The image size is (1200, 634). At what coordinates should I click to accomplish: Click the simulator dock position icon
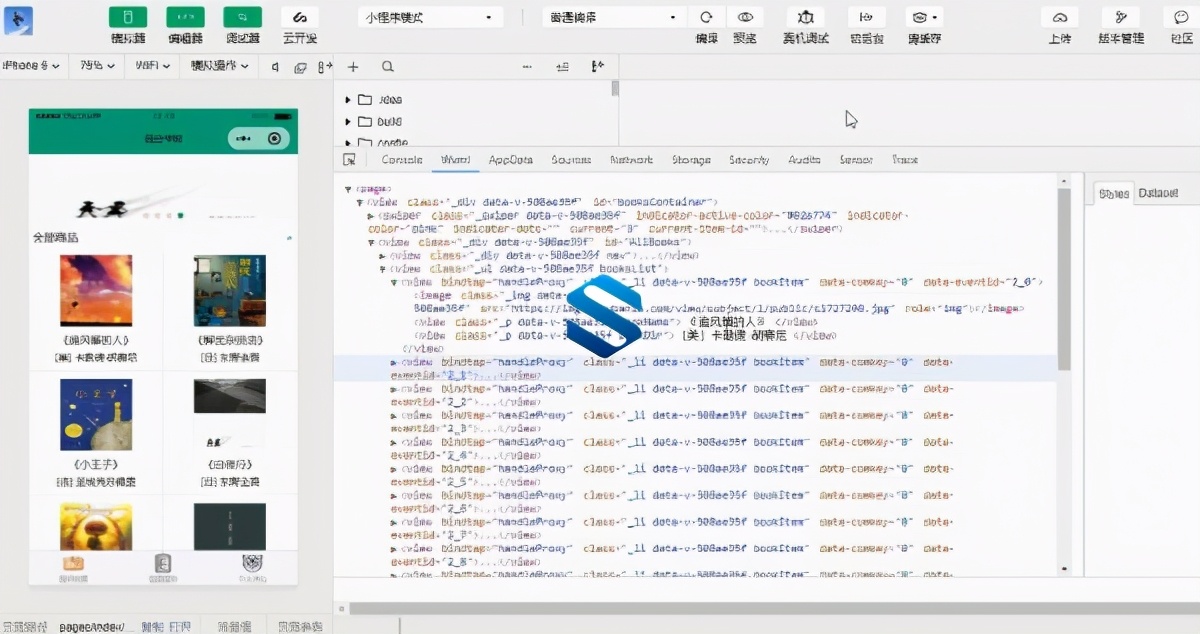coord(323,67)
